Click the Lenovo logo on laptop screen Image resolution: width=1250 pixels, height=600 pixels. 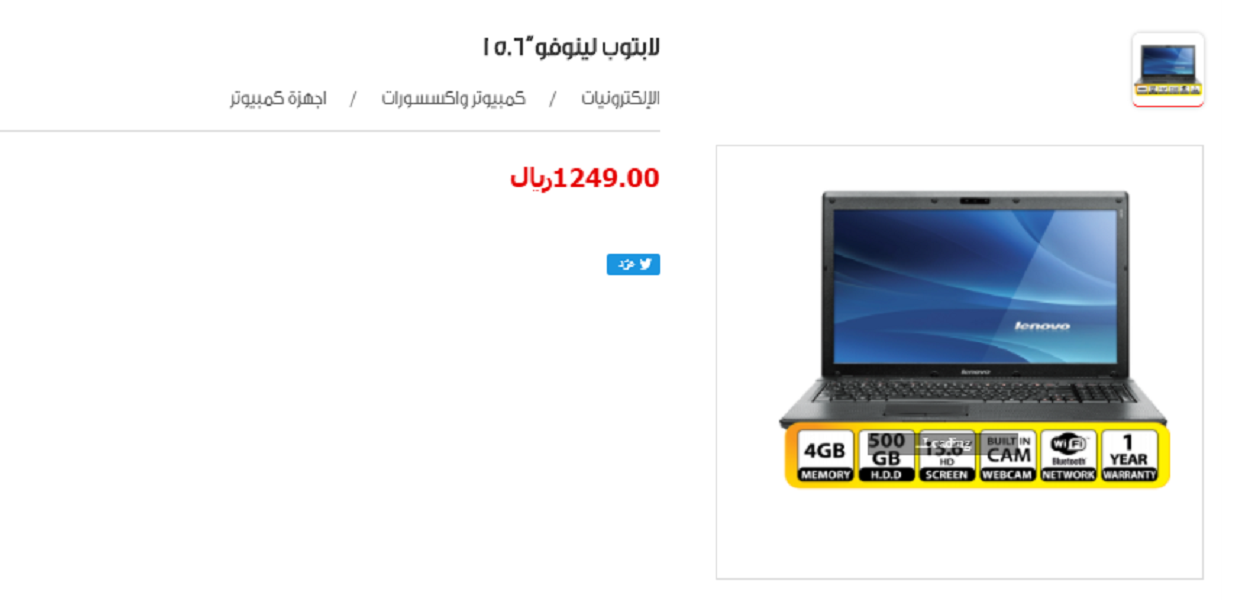(1042, 326)
